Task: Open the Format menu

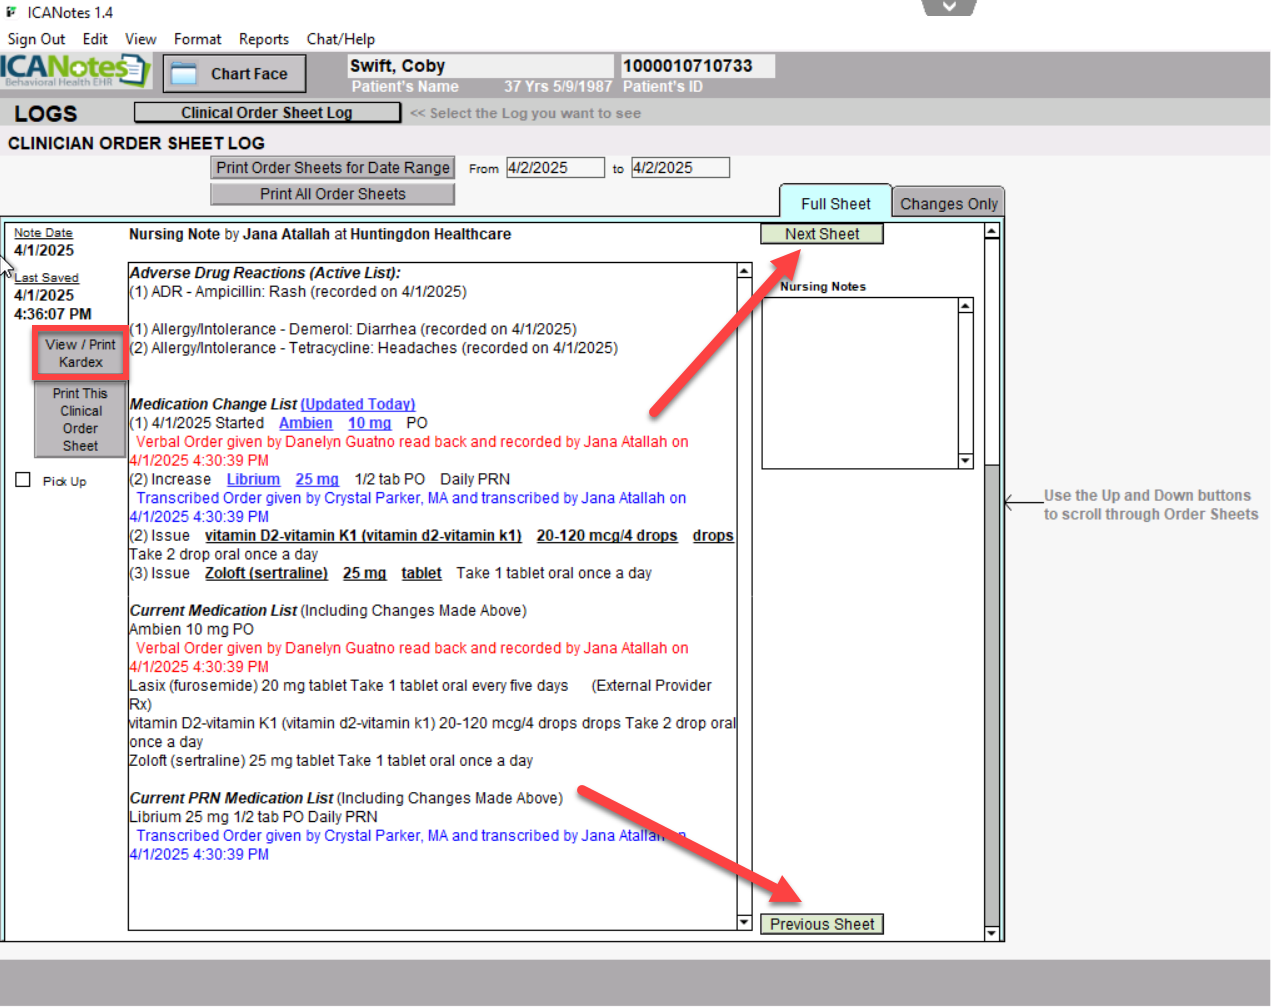Action: point(197,39)
